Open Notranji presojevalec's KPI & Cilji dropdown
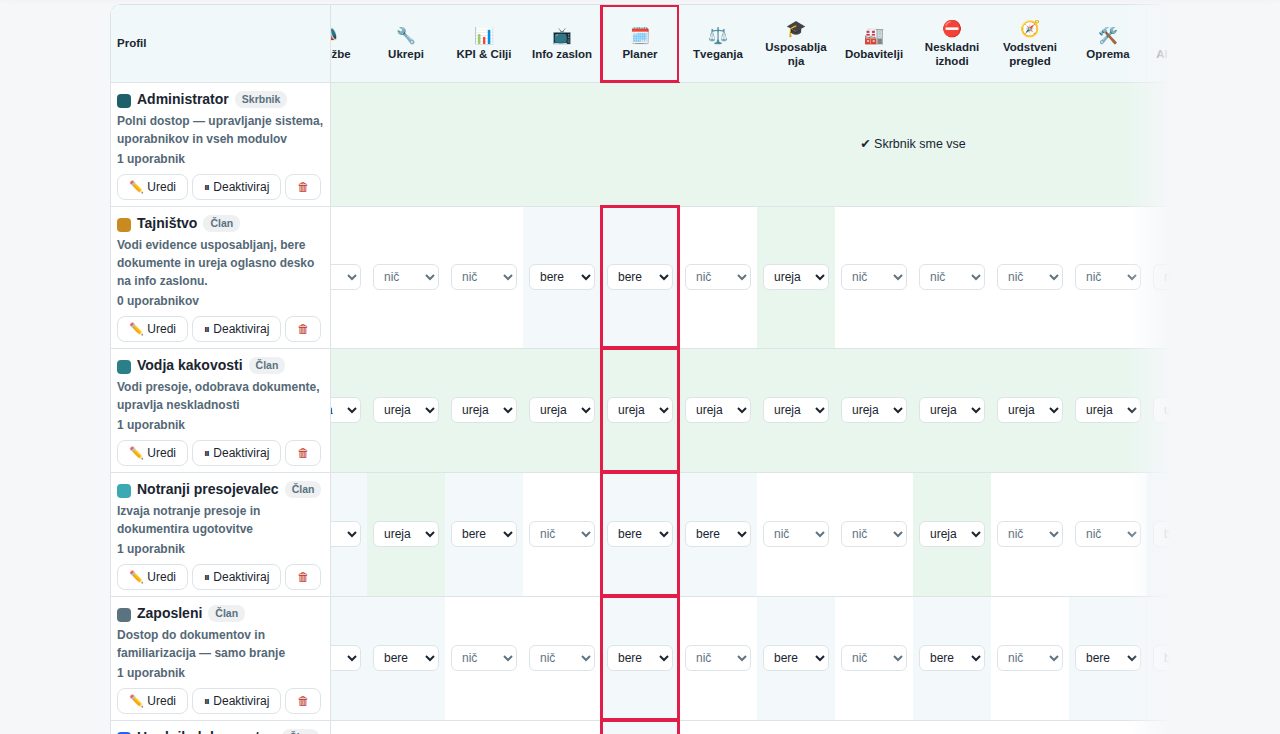Viewport: 1280px width, 734px height. point(484,534)
